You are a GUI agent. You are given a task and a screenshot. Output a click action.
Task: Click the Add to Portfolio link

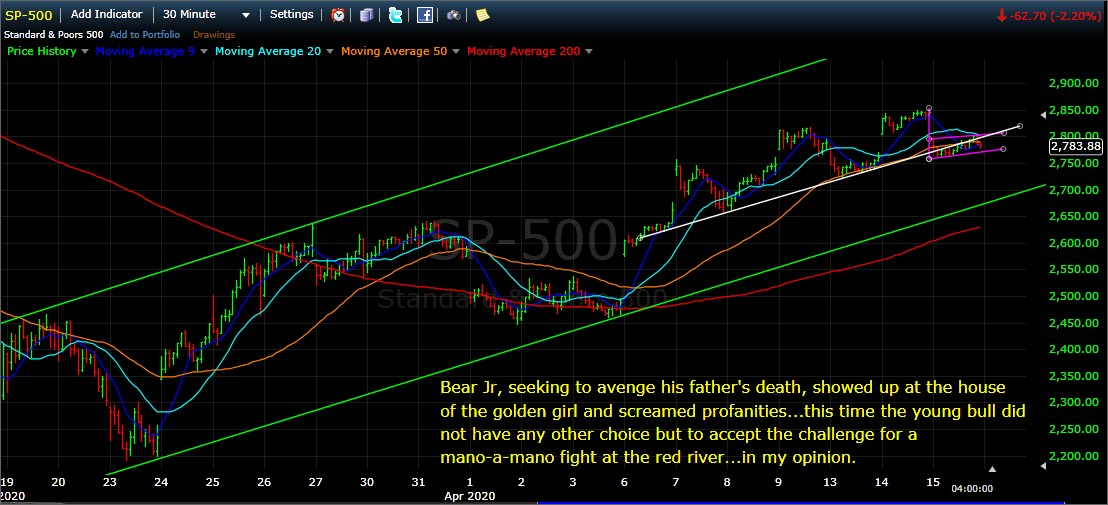[x=146, y=34]
